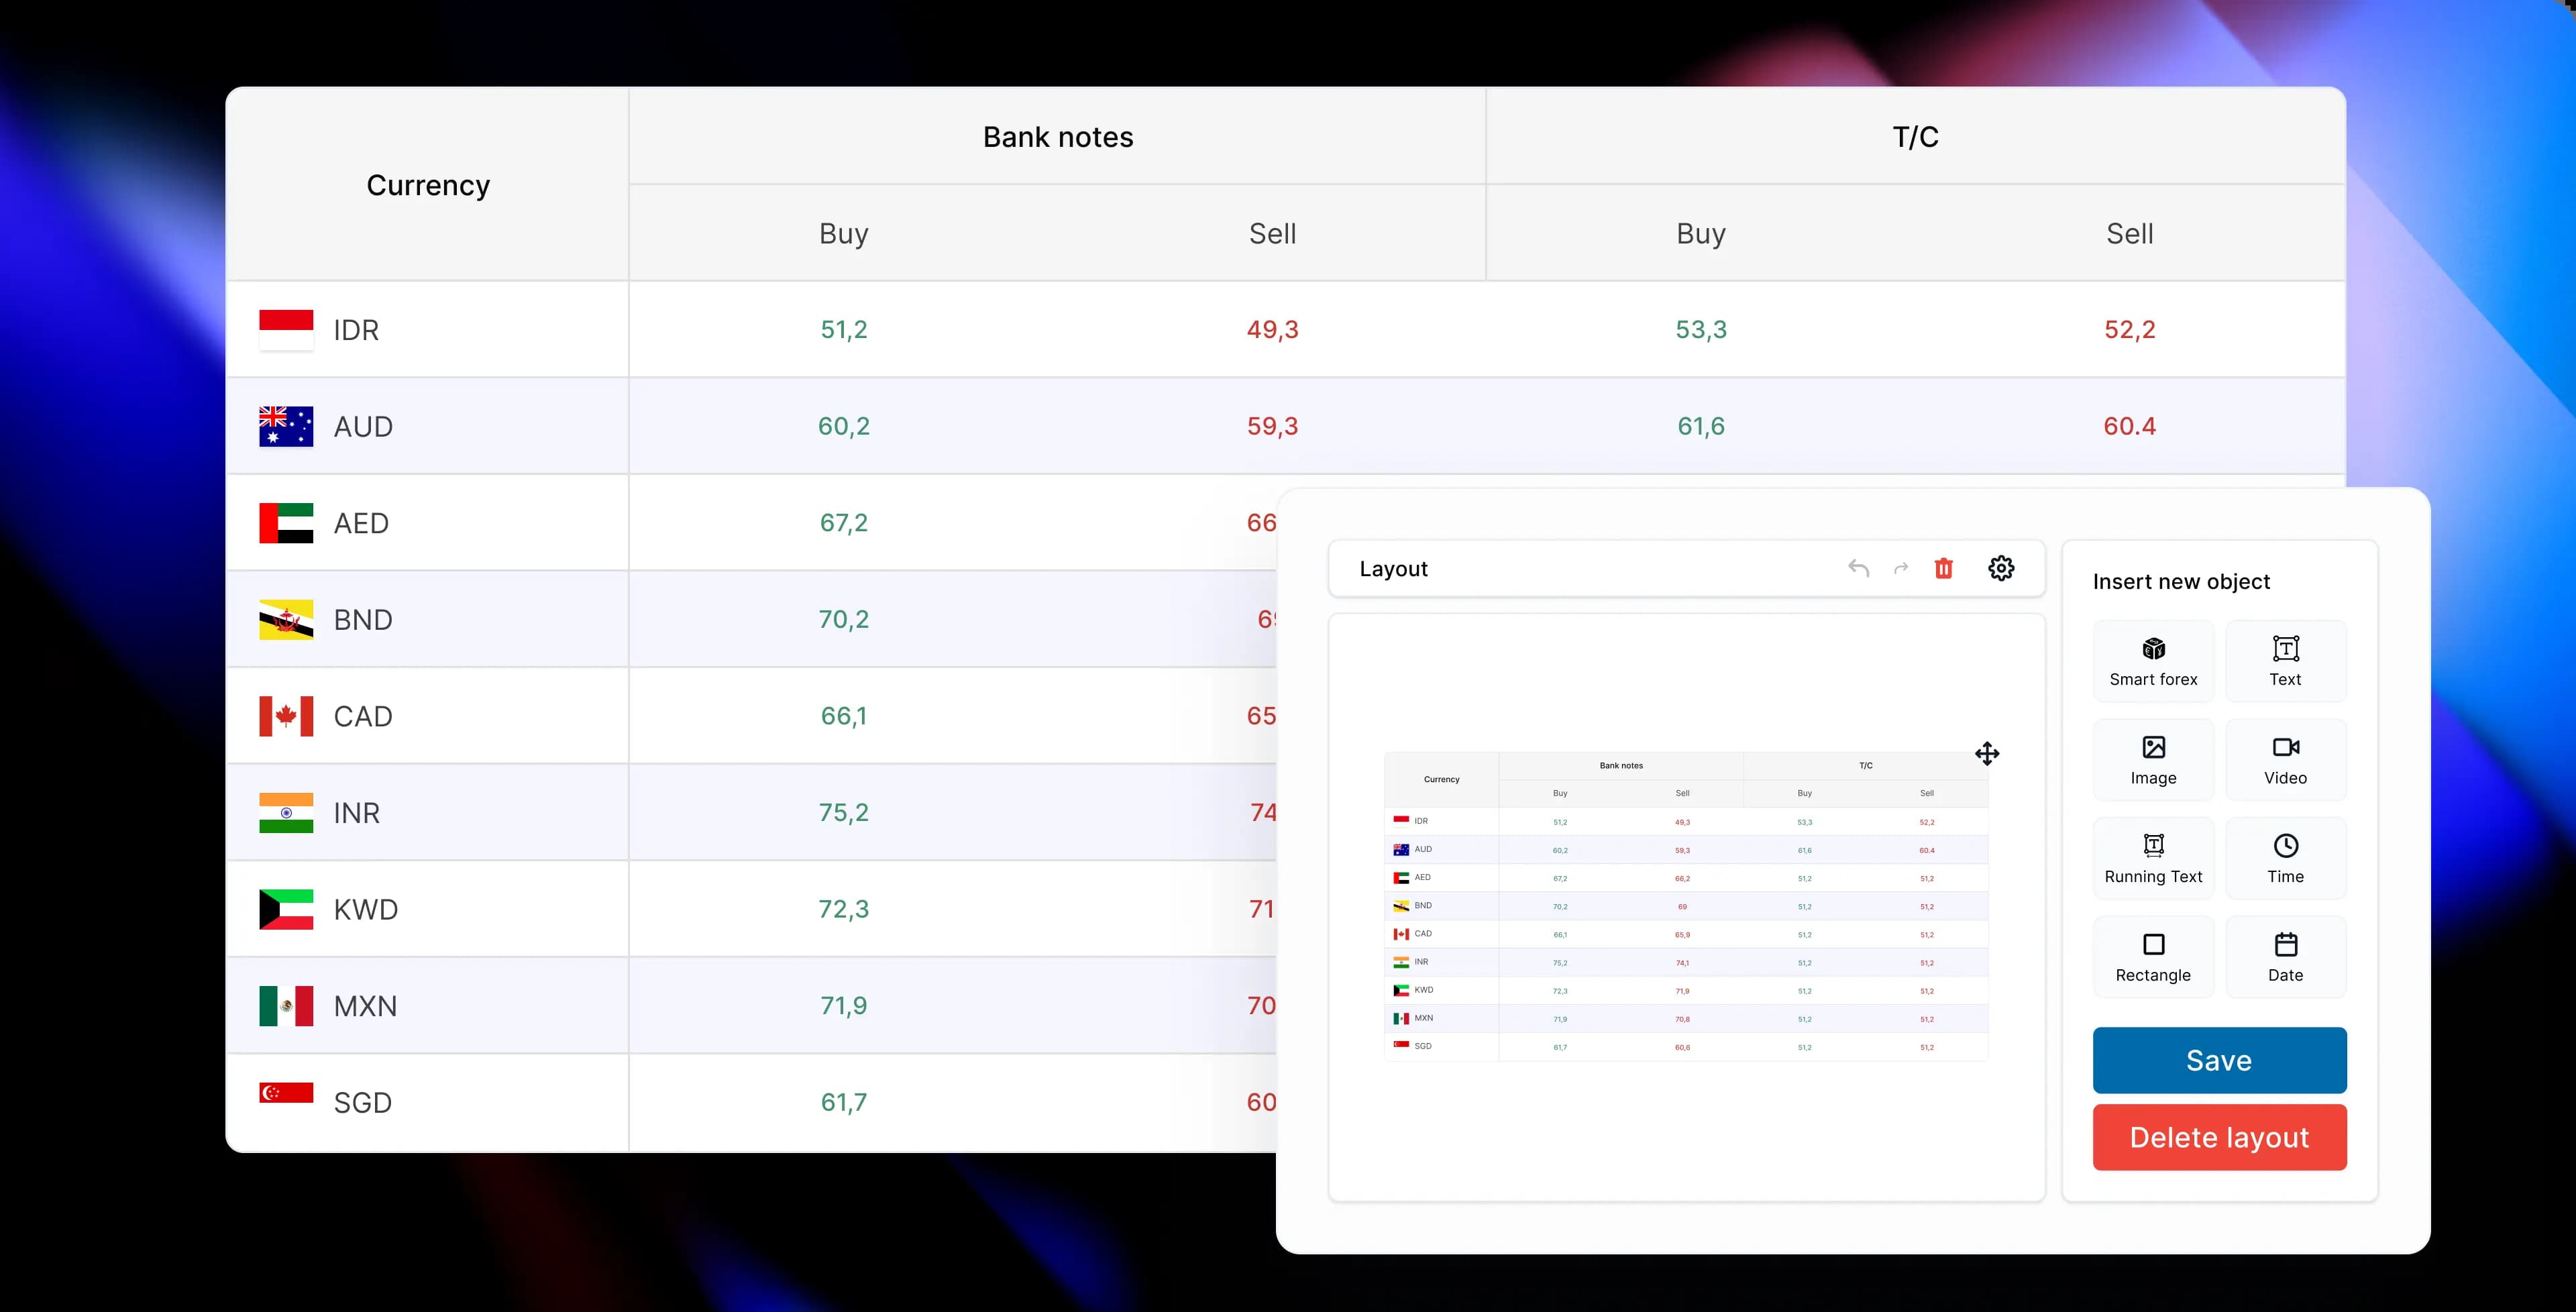Click AUD sell value 59,3
Screen dimensions: 2576x1312
[x=1272, y=426]
